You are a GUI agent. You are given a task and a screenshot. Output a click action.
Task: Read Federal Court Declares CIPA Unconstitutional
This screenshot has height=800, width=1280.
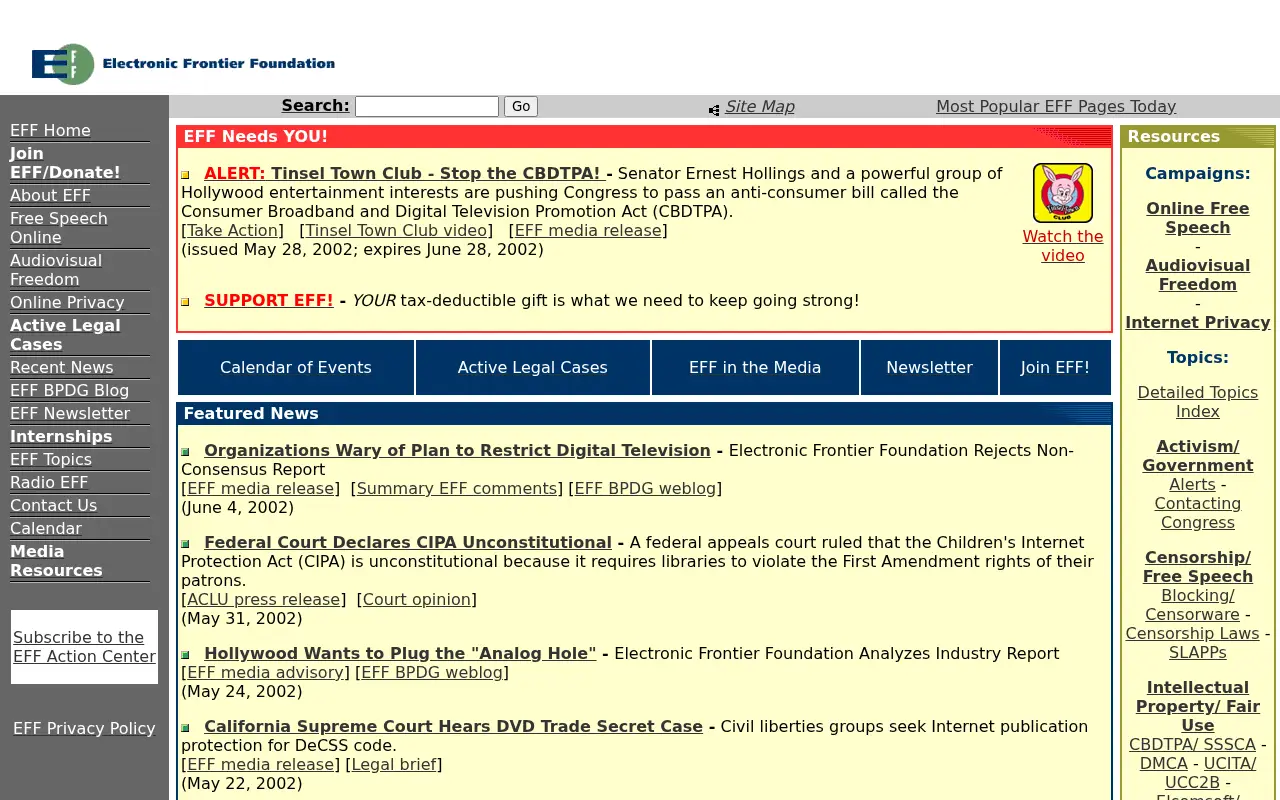tap(408, 542)
